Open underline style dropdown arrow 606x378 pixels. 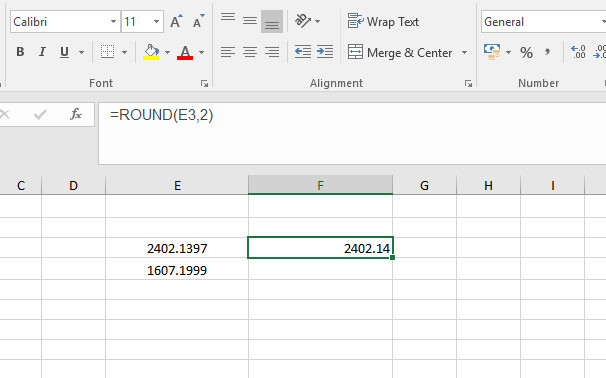tap(81, 52)
